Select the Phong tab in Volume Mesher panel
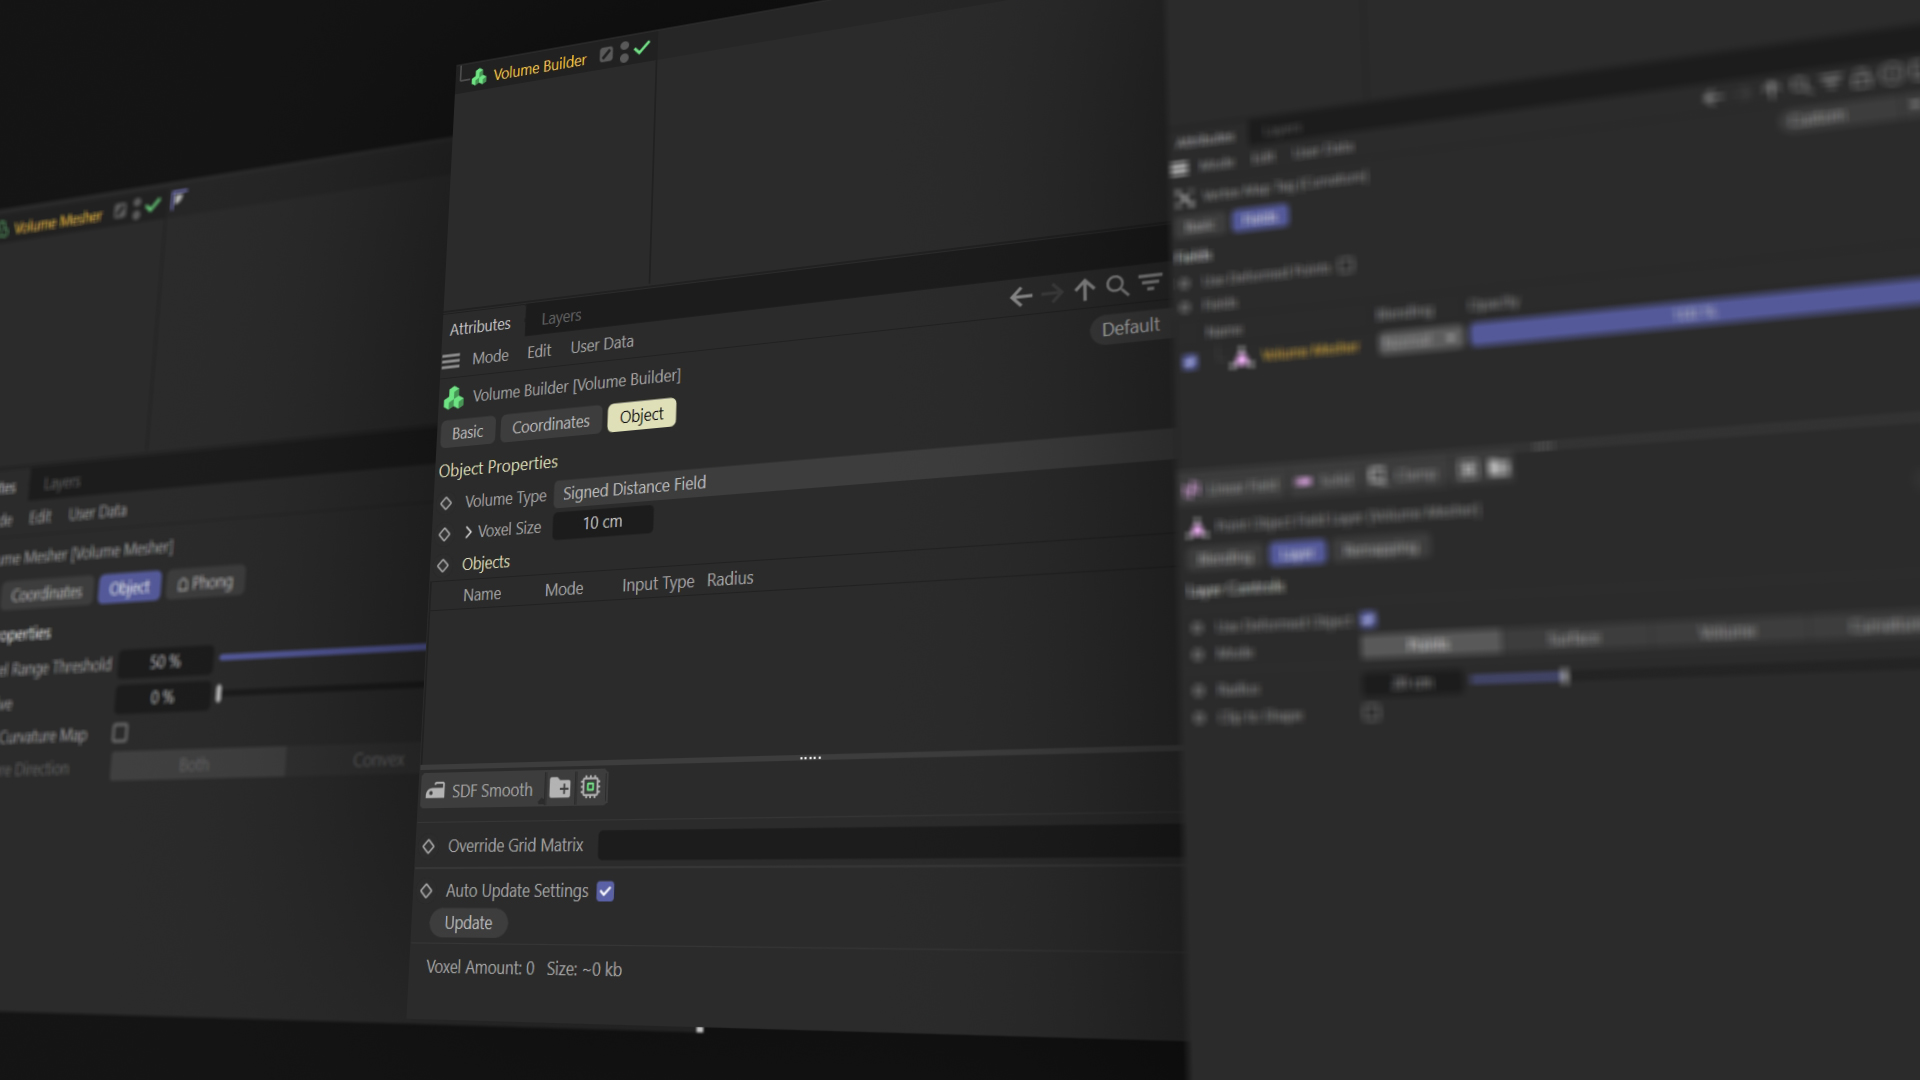 point(205,582)
